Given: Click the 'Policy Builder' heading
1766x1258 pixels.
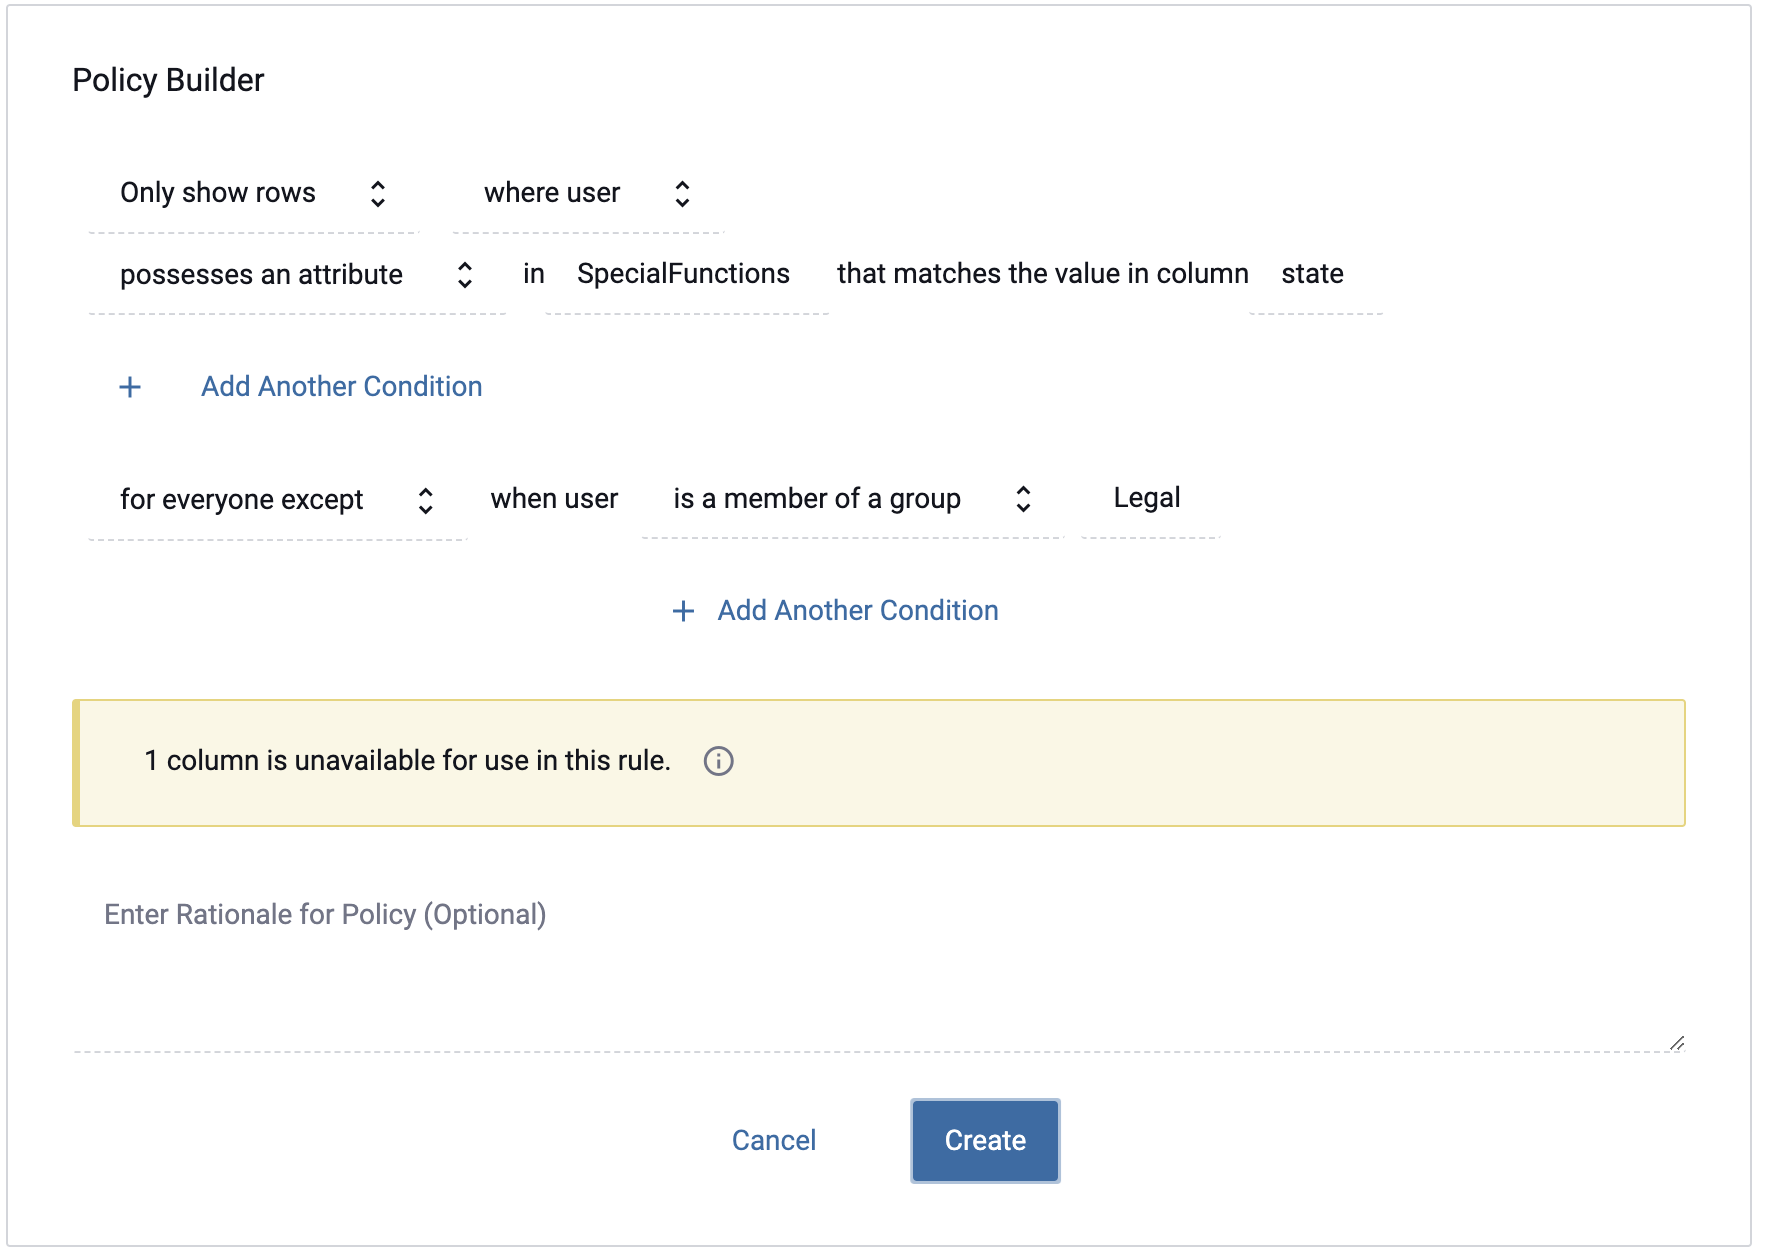Looking at the screenshot, I should [168, 80].
